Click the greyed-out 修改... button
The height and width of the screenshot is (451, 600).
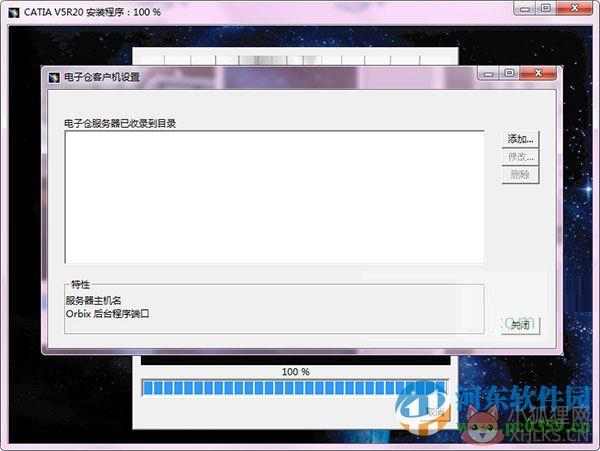coord(520,156)
